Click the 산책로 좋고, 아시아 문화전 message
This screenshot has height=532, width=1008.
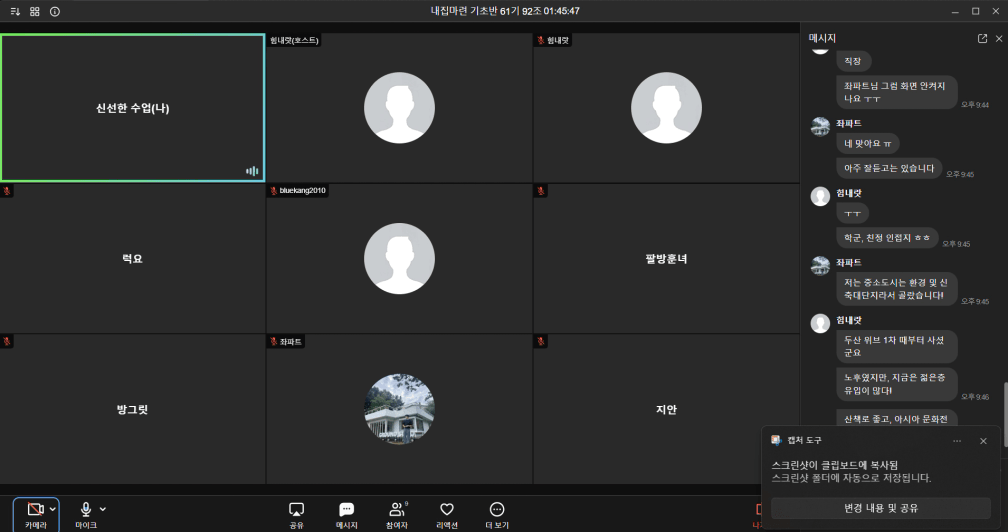(x=897, y=418)
